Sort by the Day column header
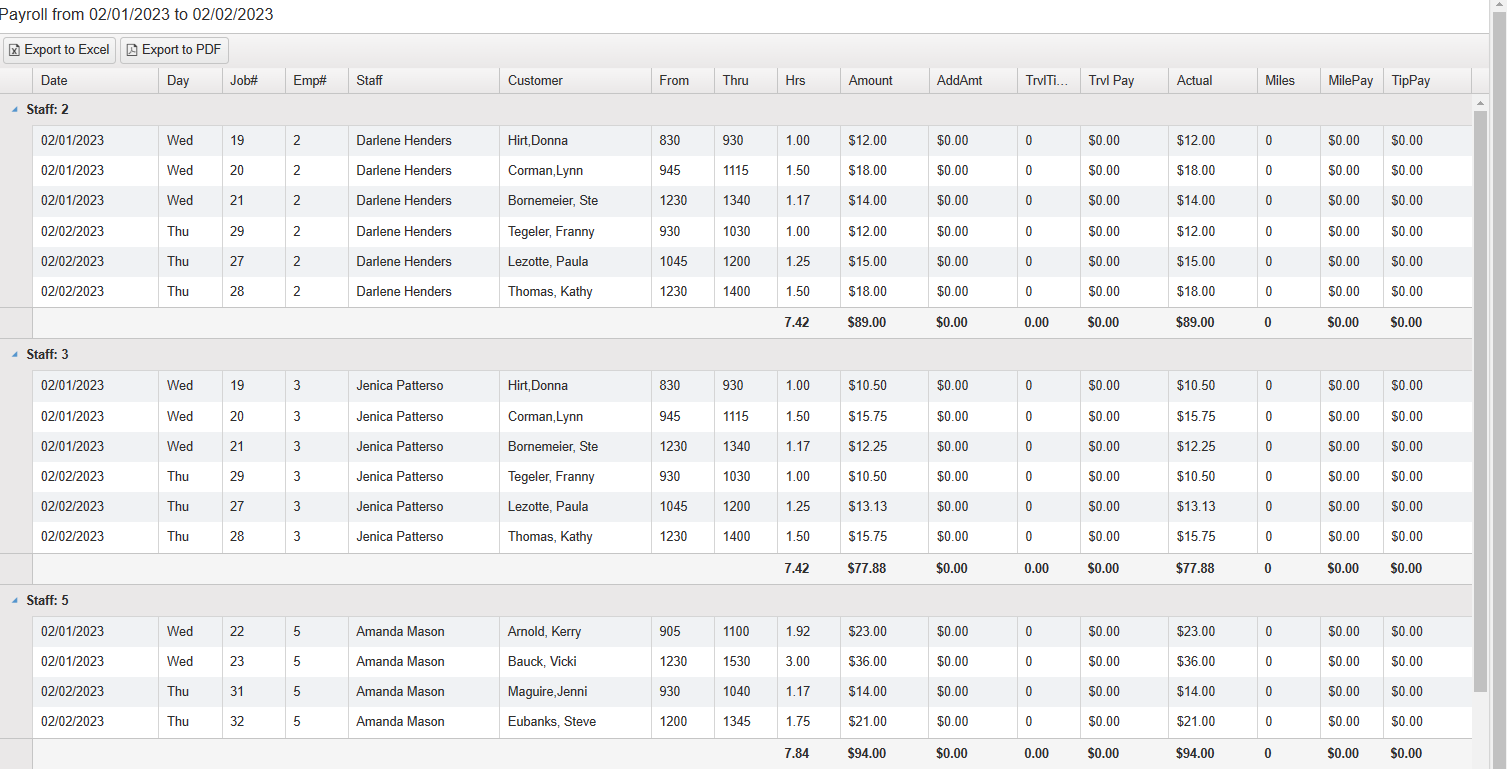The height and width of the screenshot is (769, 1507). point(190,81)
